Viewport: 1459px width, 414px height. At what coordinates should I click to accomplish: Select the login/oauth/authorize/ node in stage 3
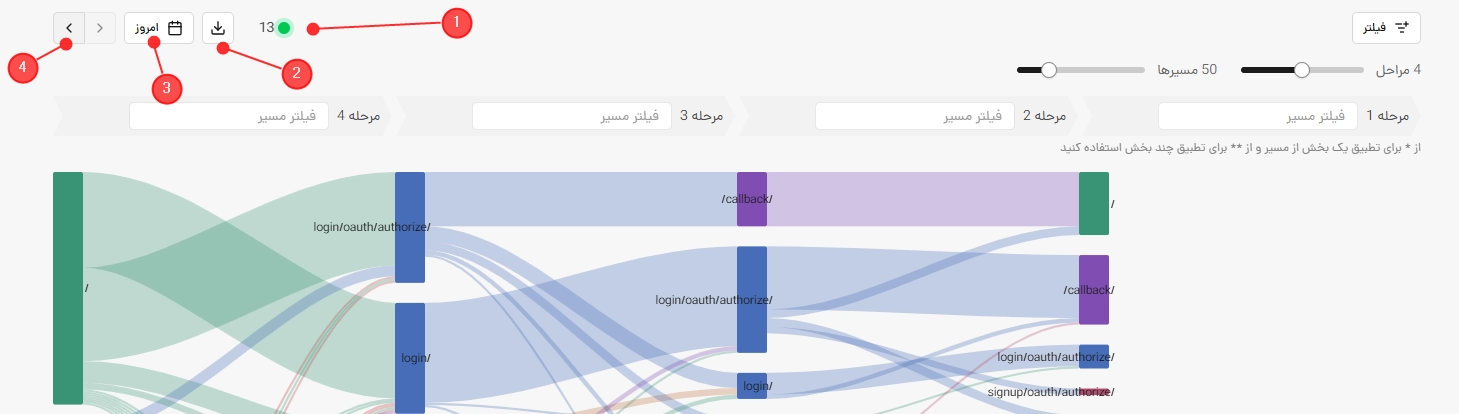(410, 227)
